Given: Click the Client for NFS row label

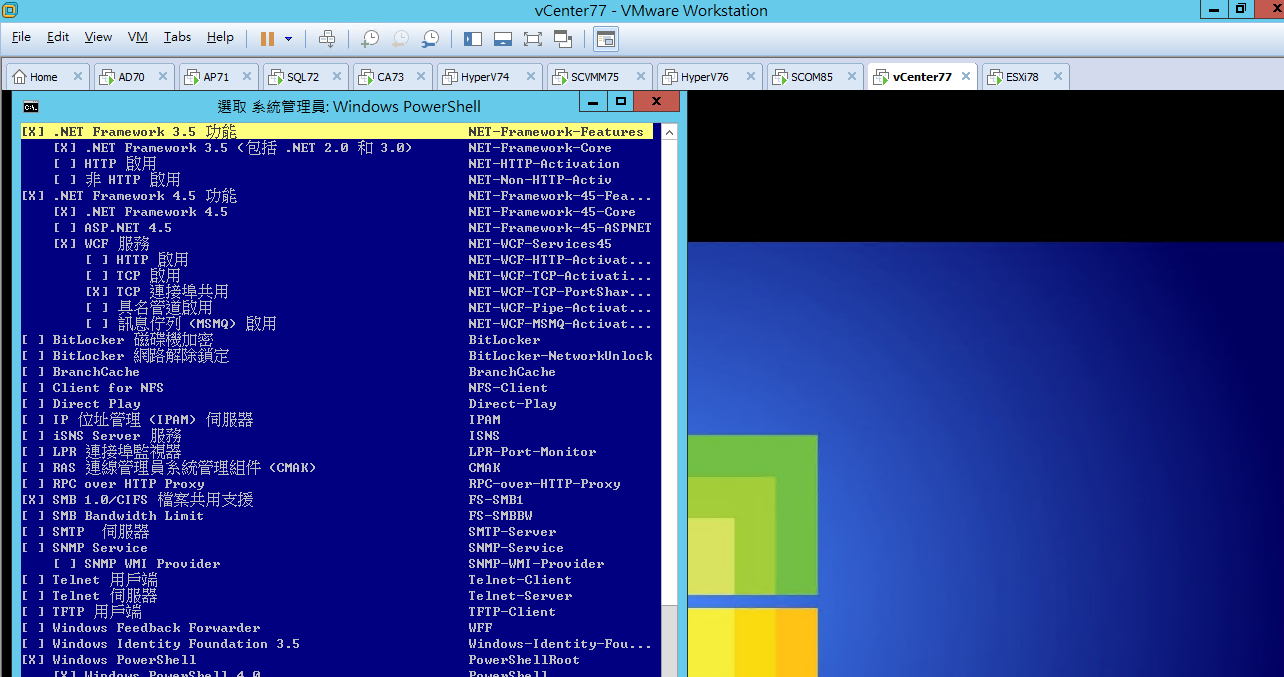Looking at the screenshot, I should click(x=108, y=388).
